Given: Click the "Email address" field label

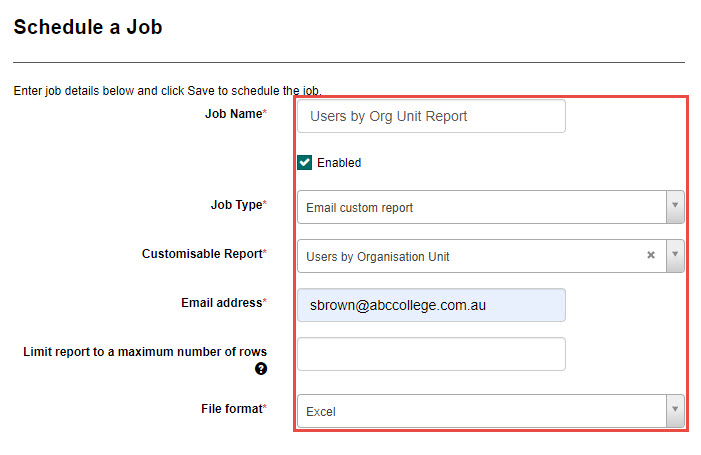Looking at the screenshot, I should click(x=223, y=302).
